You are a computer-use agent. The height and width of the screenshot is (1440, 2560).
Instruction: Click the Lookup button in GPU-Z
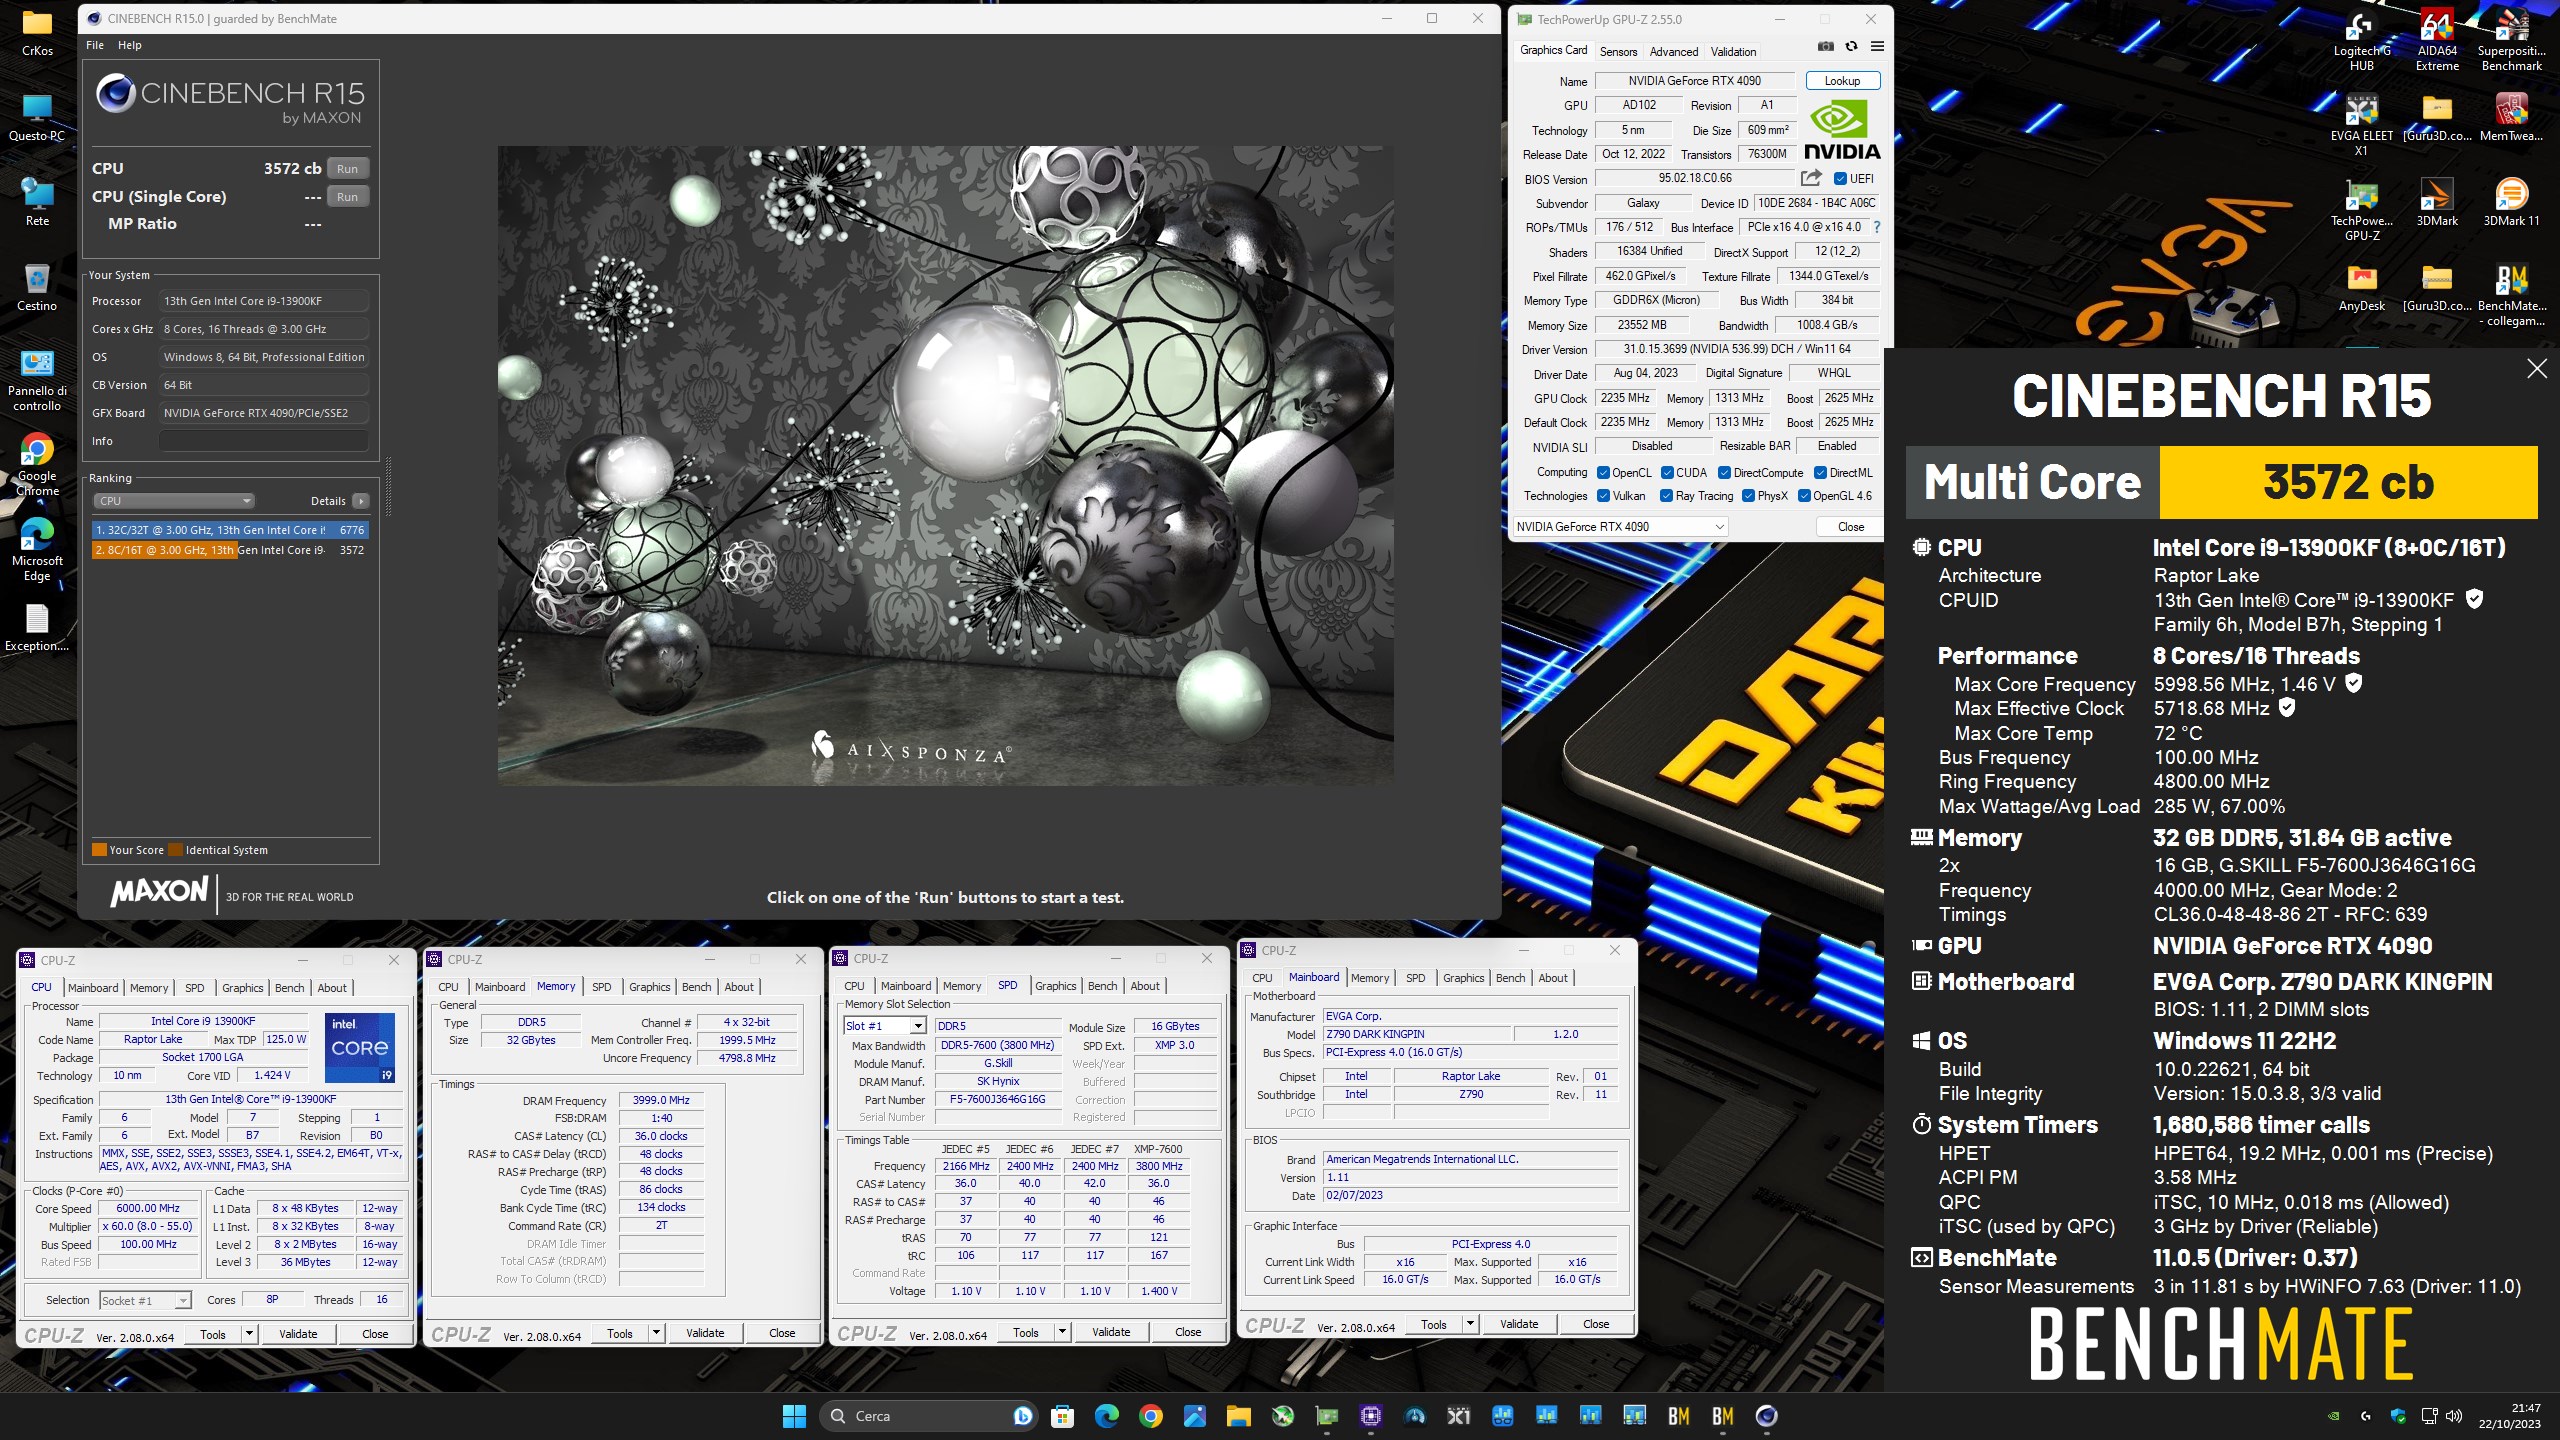tap(1842, 81)
